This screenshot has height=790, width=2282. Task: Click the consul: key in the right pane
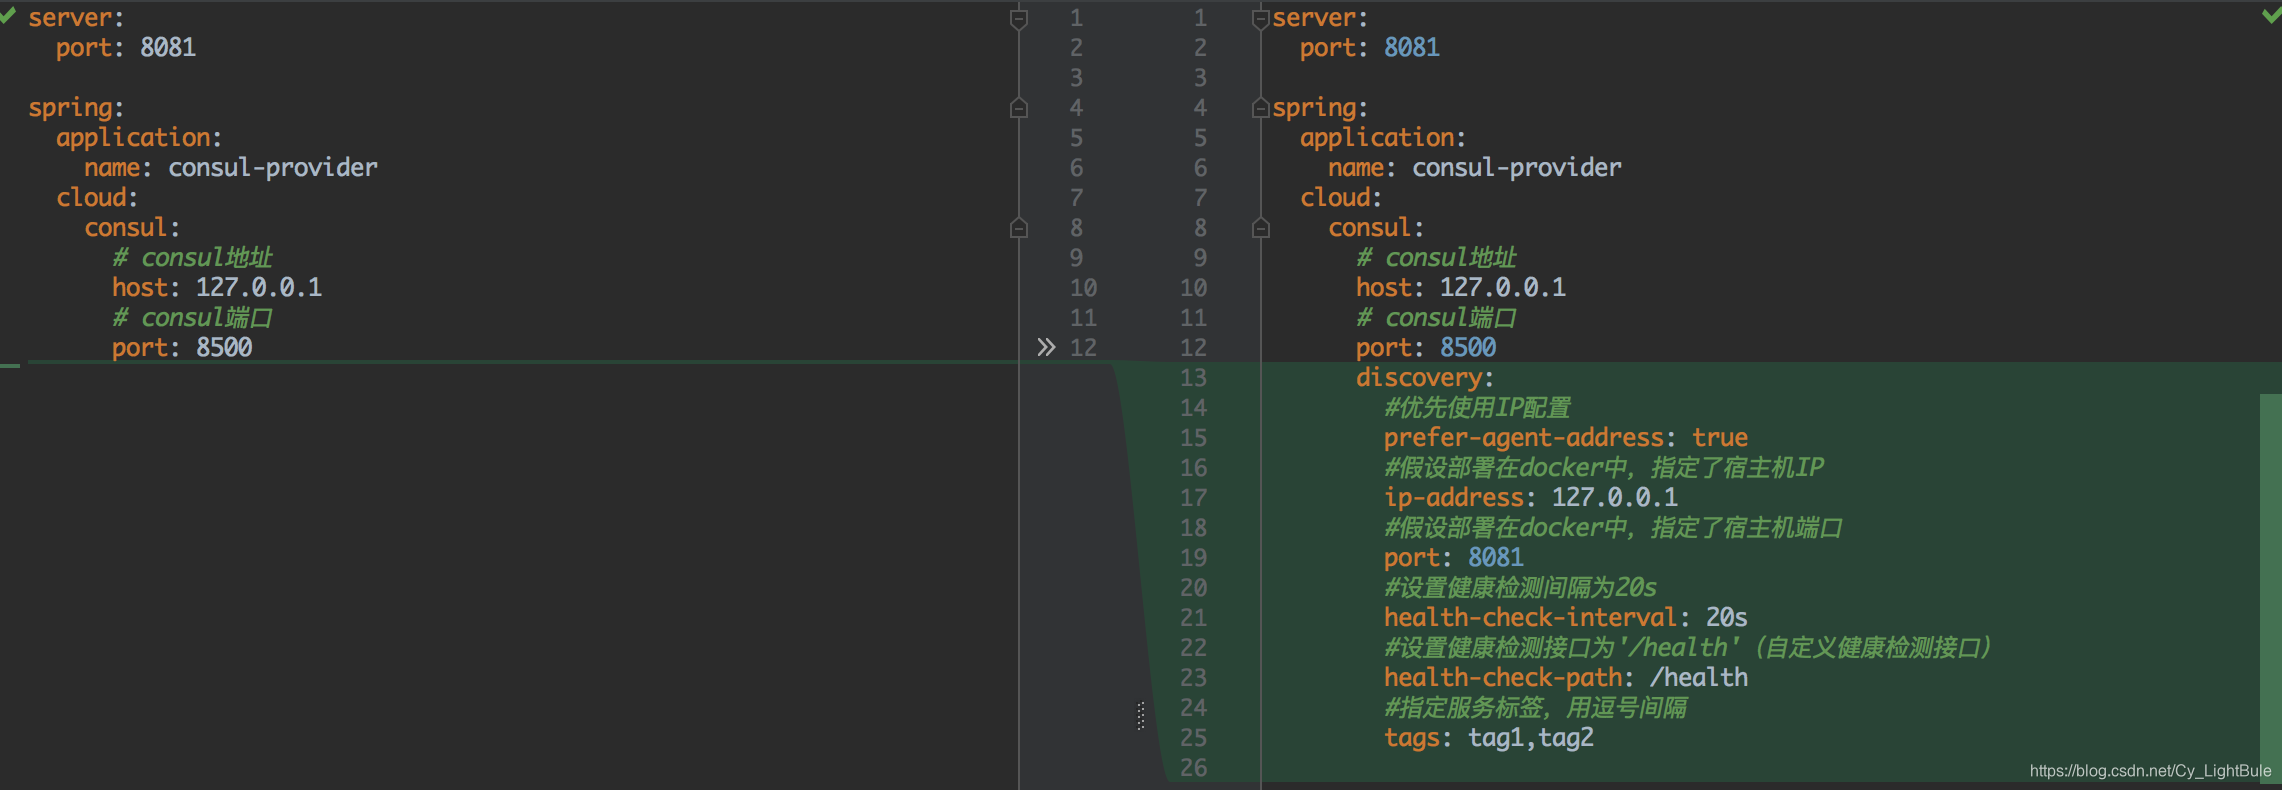click(x=1376, y=227)
